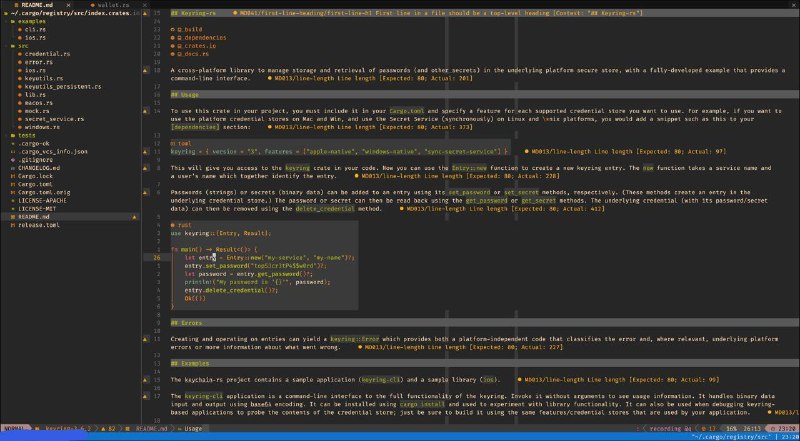Open secret_service.rs in the file tree

pos(54,119)
